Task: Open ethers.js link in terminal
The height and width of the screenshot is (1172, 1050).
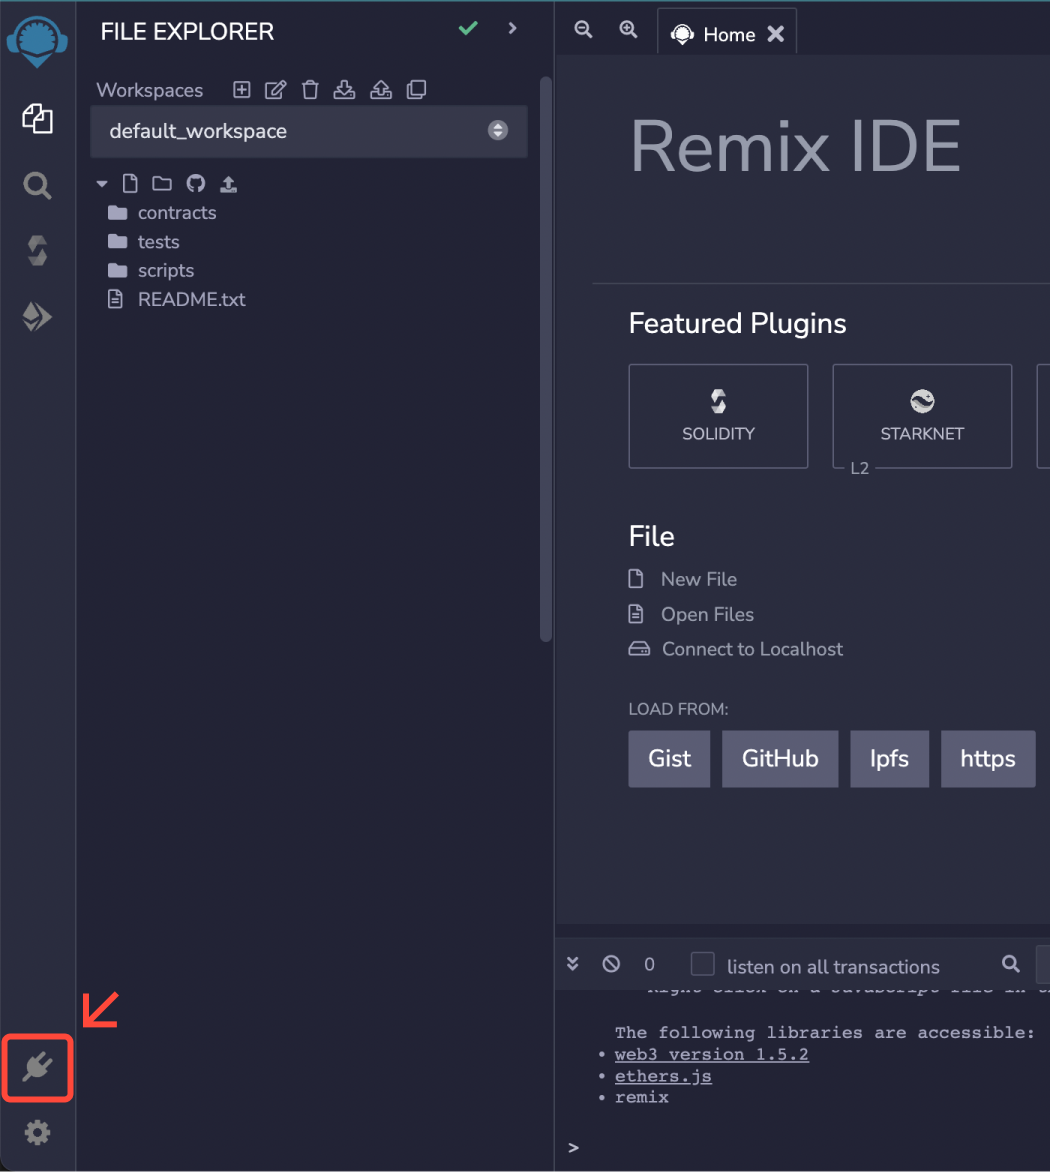Action: [663, 1076]
